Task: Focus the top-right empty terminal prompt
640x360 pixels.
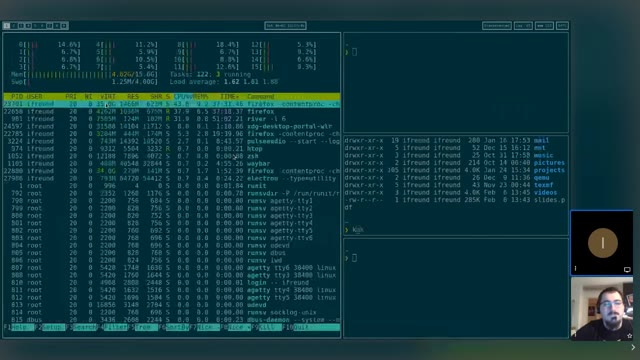Action: click(x=456, y=82)
